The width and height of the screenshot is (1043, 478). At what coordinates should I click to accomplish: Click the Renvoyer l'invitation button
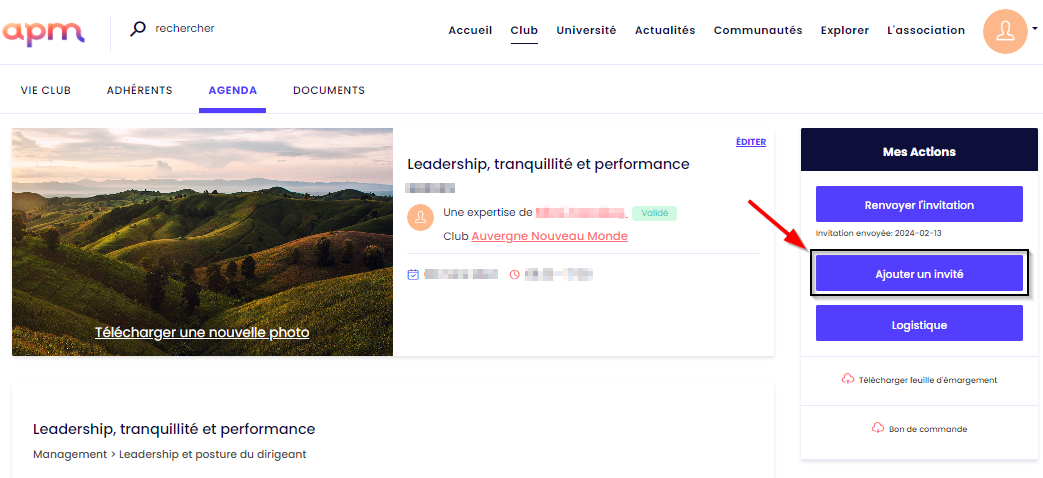[x=919, y=204]
